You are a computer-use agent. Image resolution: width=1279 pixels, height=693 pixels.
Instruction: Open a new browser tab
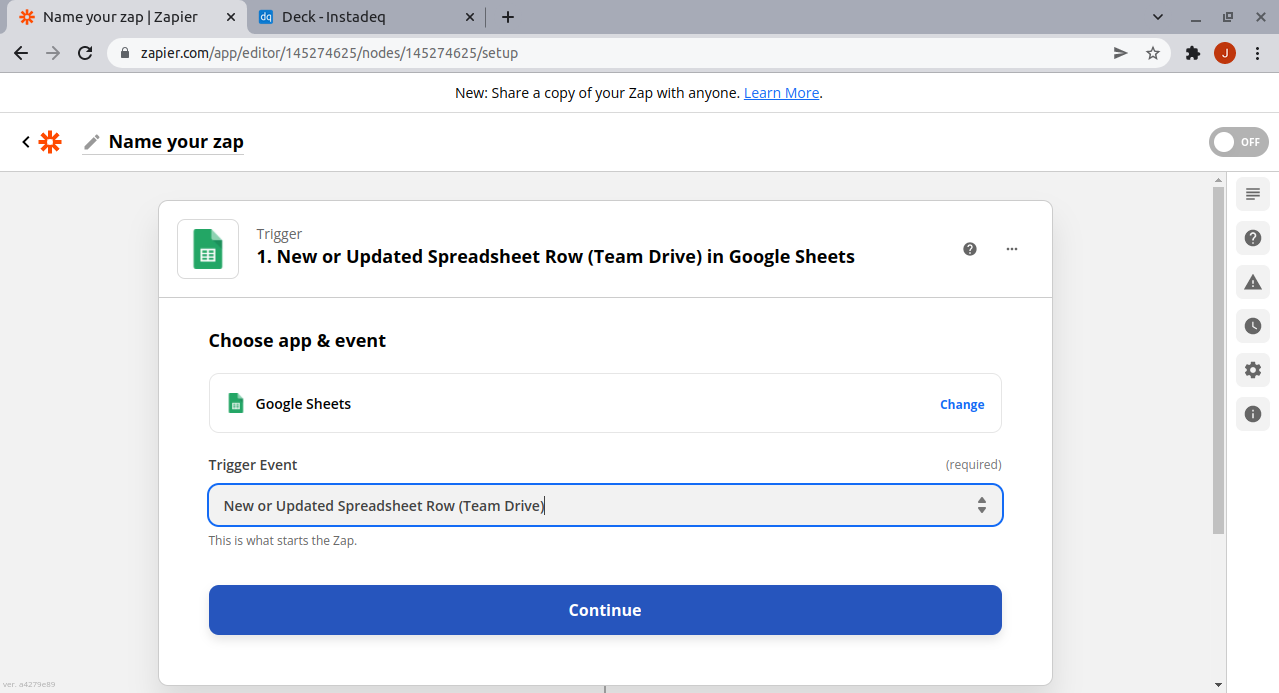(508, 17)
